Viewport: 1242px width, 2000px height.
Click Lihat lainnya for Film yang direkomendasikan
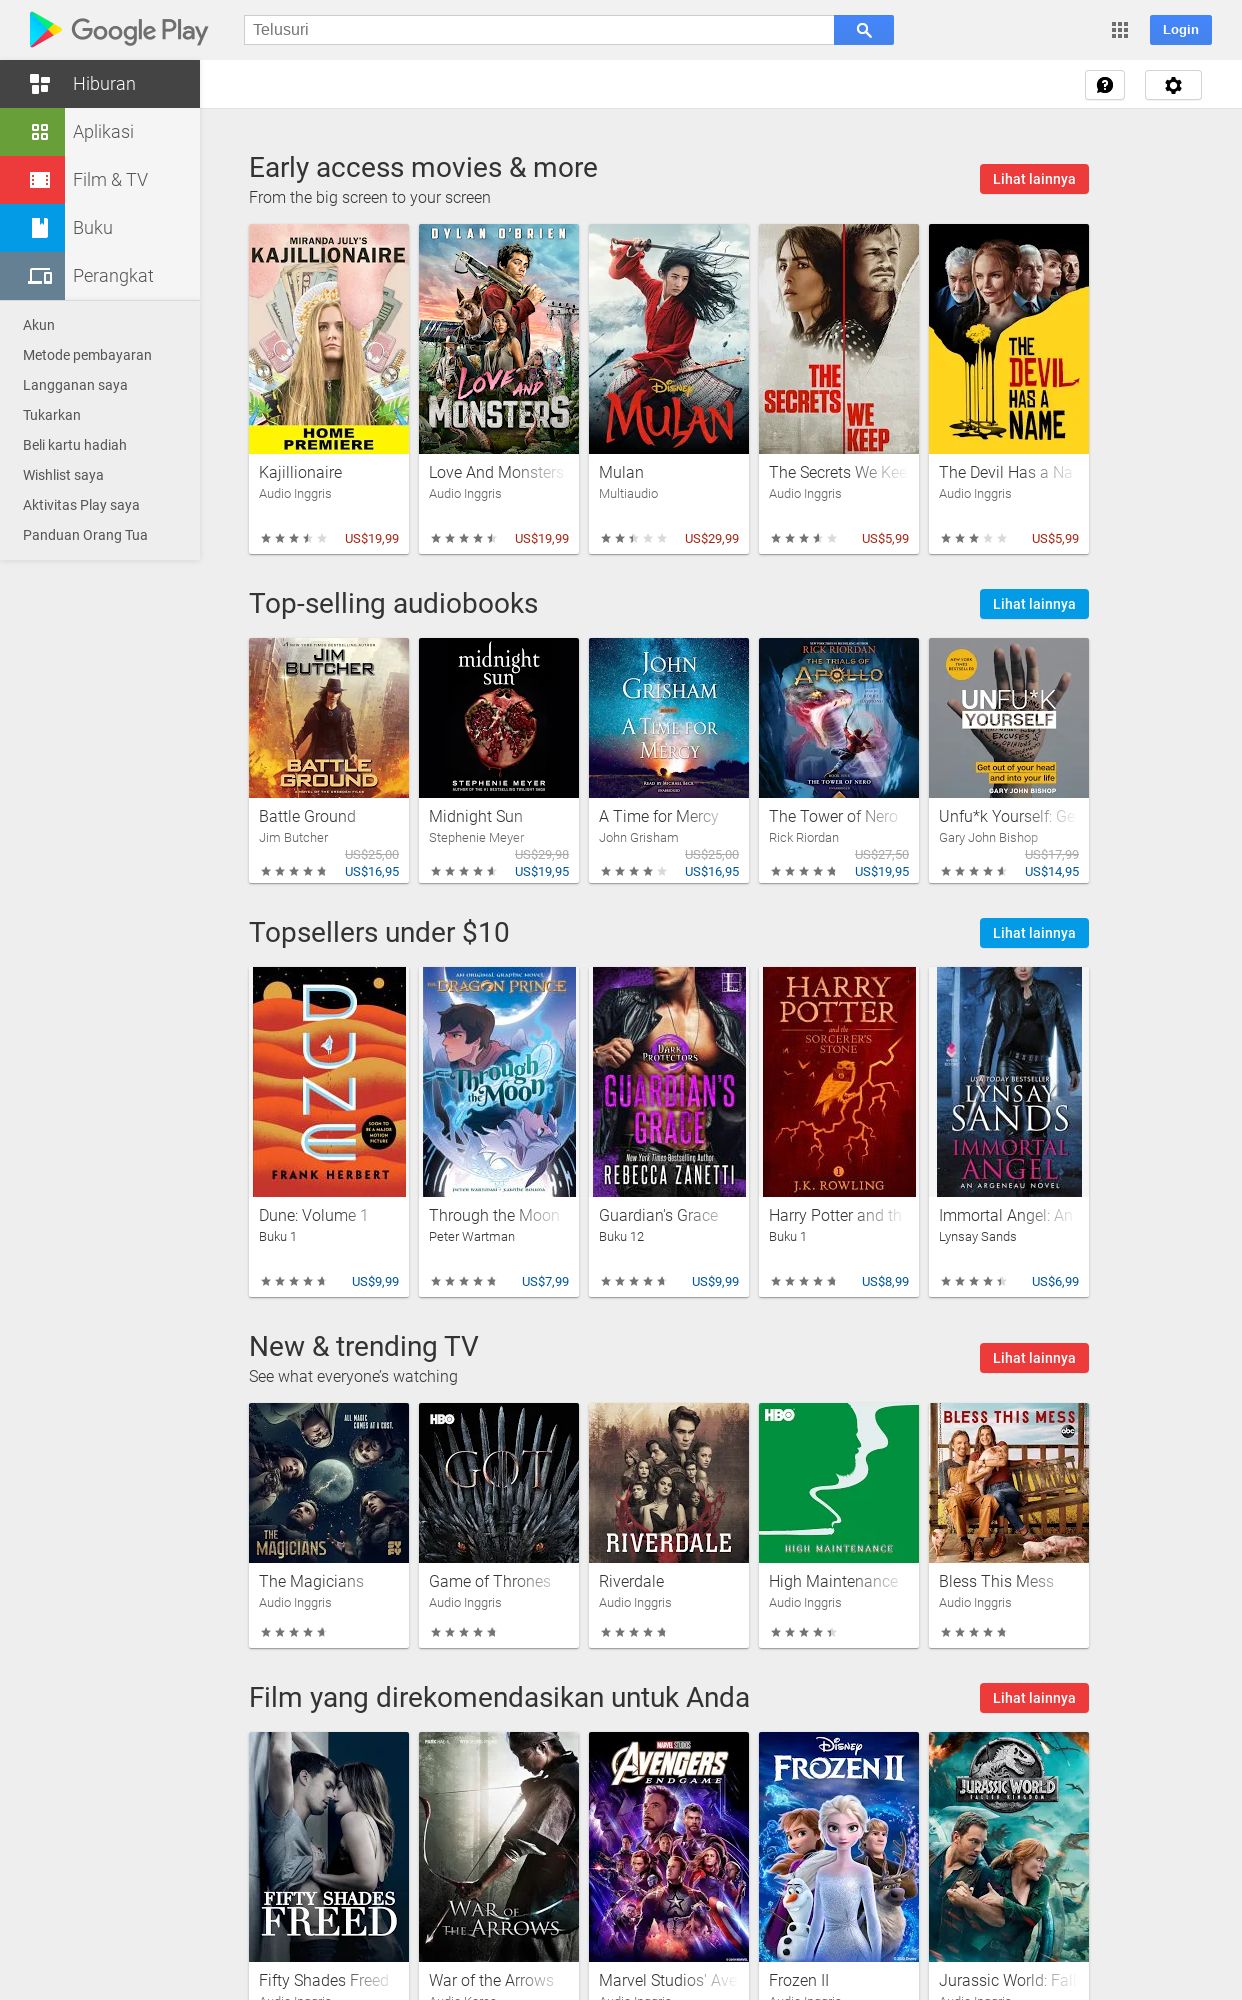tap(1034, 1698)
